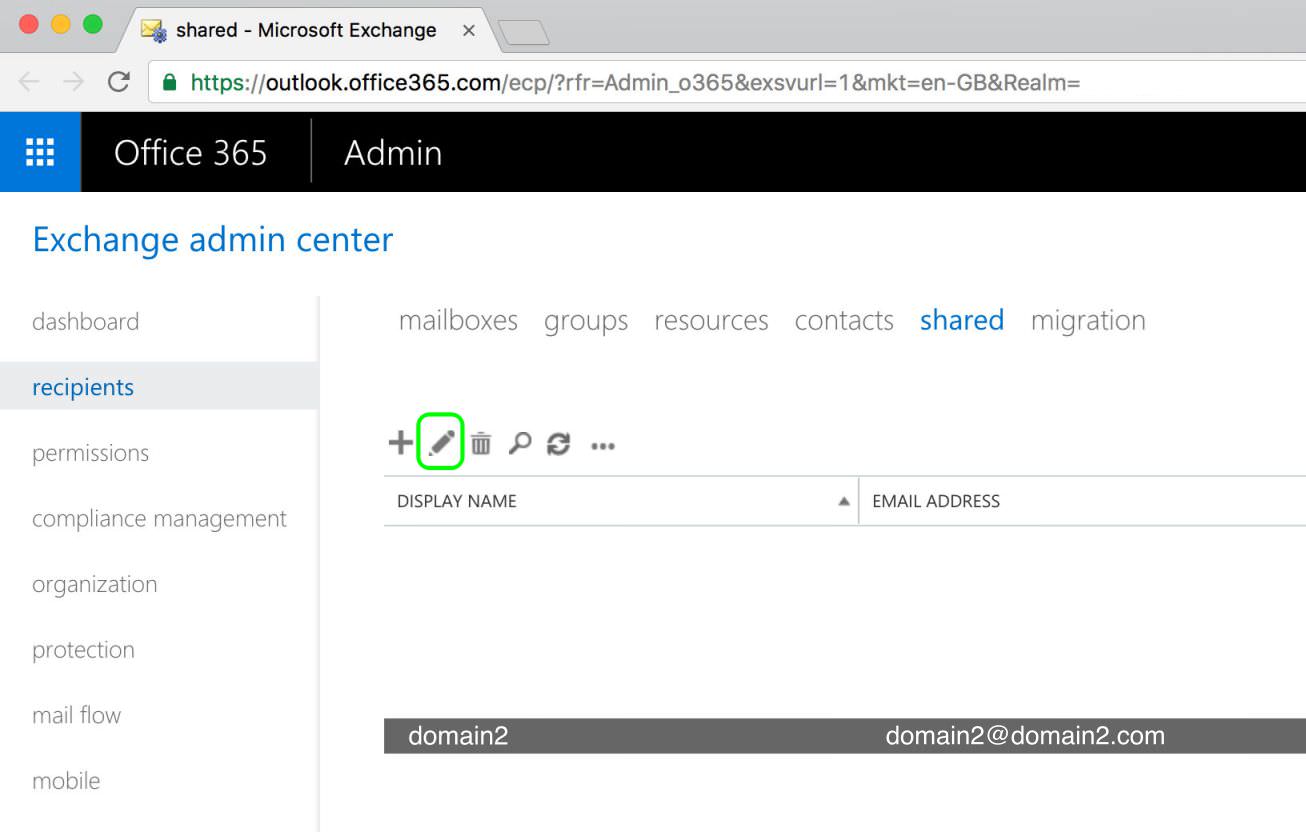Click the Display Name column header
The height and width of the screenshot is (832, 1306).
457,501
